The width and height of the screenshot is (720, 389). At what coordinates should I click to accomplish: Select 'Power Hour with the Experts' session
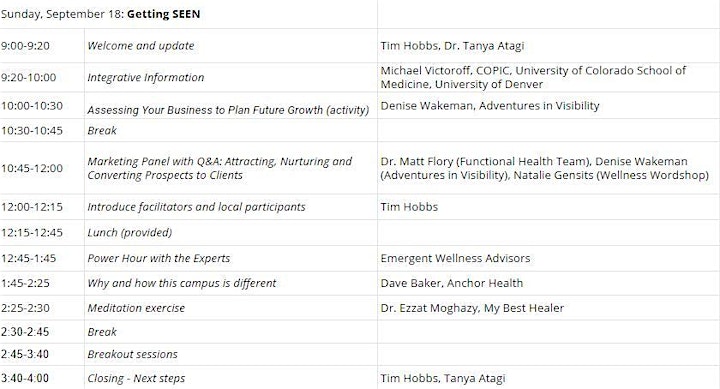coord(158,258)
